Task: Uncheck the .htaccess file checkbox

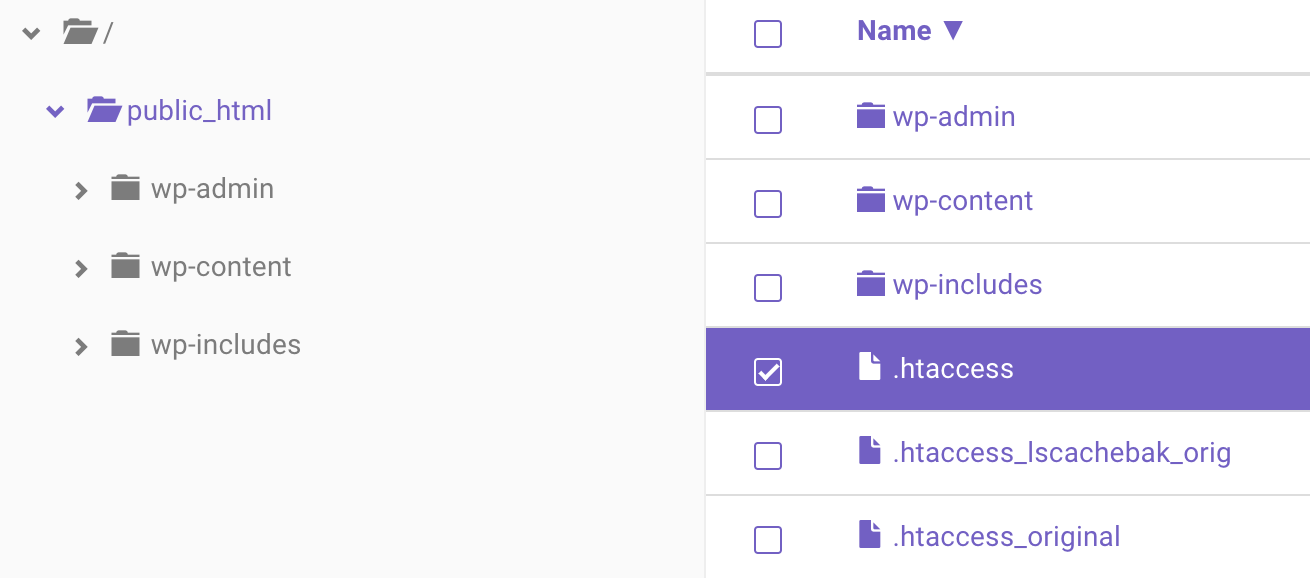Action: (768, 372)
